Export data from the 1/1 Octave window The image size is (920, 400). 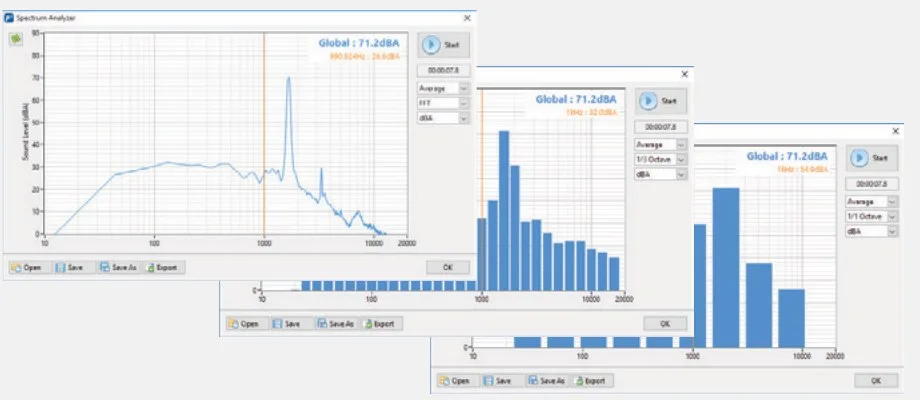click(592, 381)
